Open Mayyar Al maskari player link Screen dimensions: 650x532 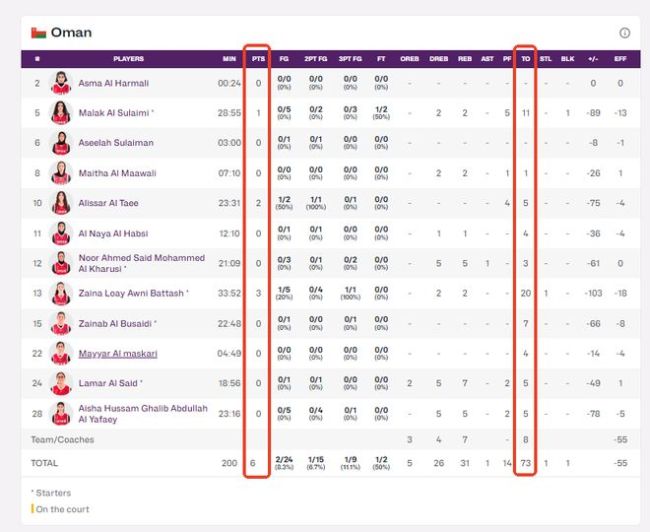click(x=118, y=354)
